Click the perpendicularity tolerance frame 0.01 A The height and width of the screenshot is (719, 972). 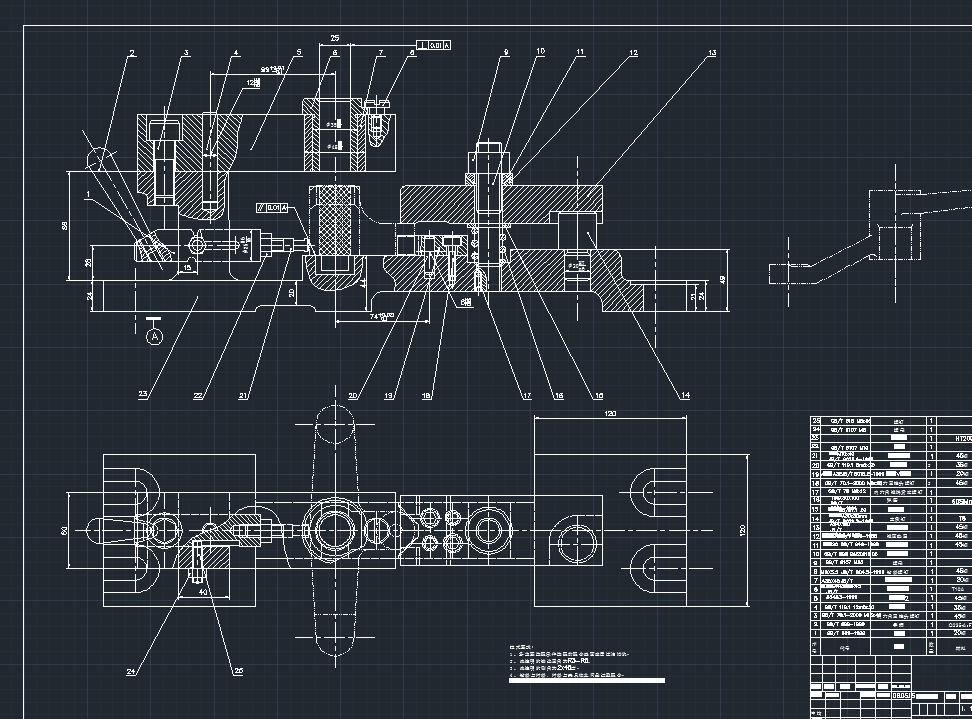433,45
